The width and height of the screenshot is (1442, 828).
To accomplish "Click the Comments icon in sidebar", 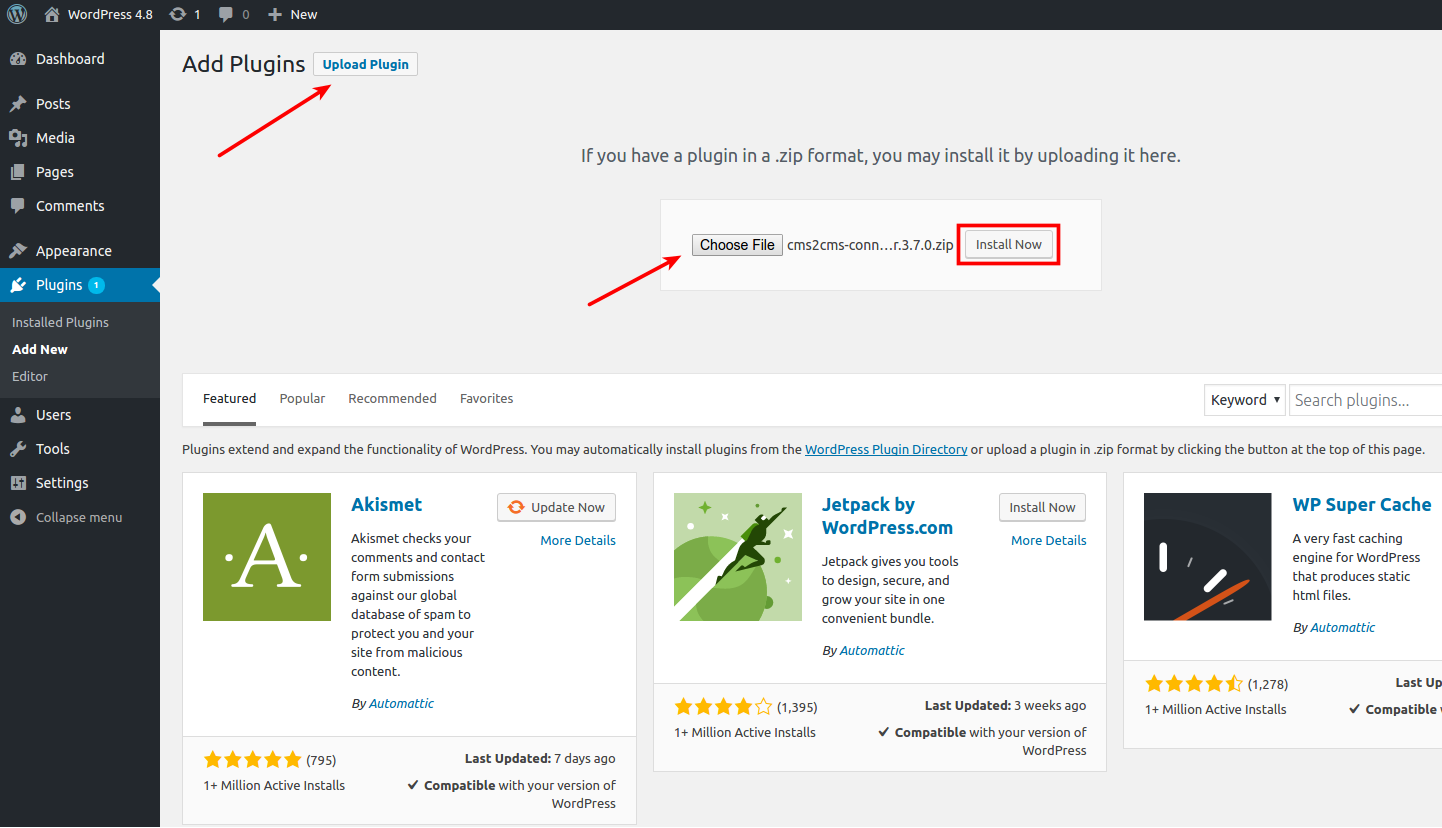I will 18,206.
